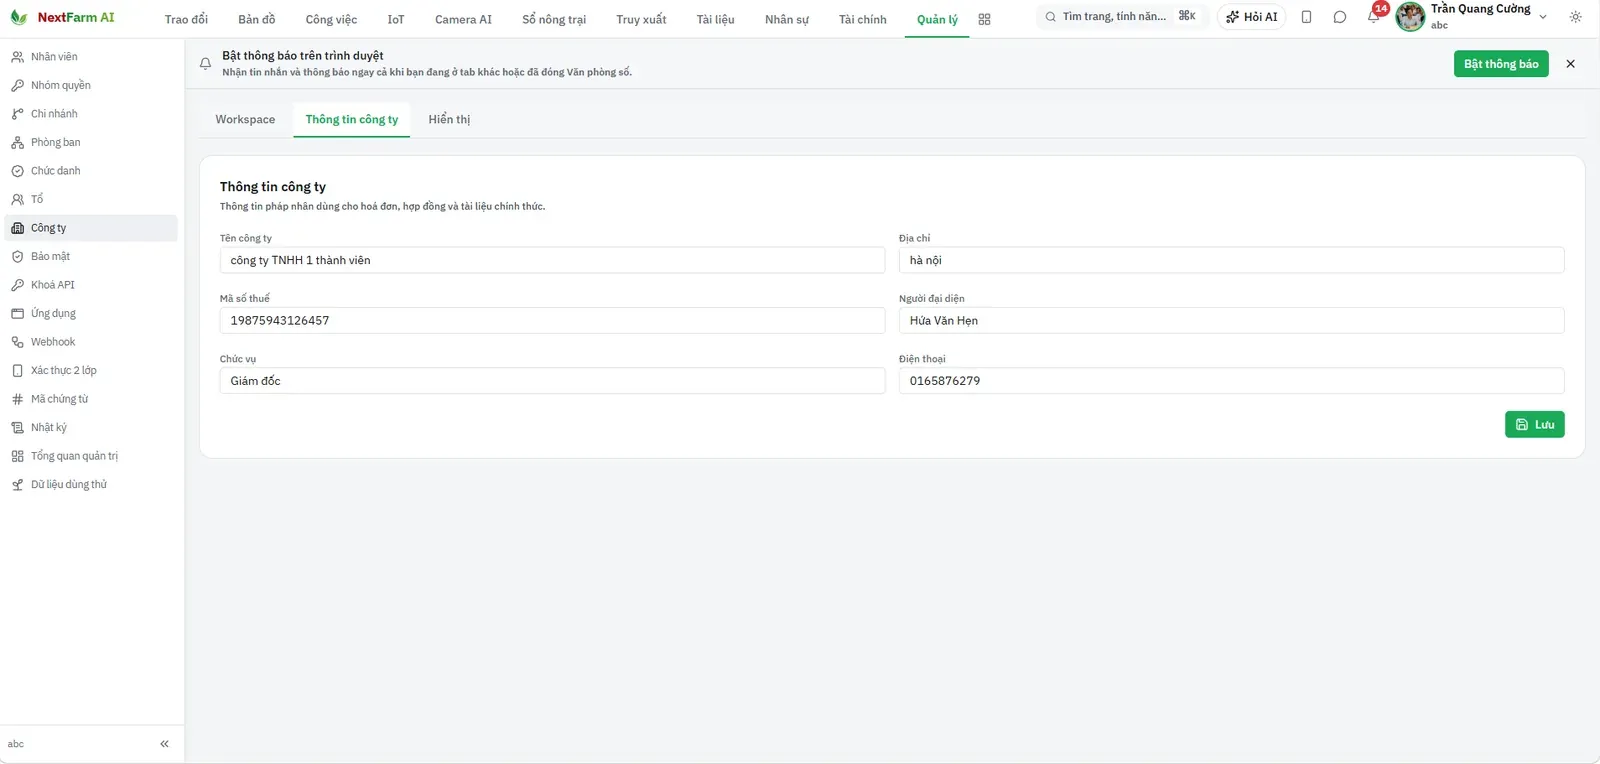The image size is (1600, 764).
Task: Select Webhook in the sidebar
Action: pyautogui.click(x=91, y=342)
